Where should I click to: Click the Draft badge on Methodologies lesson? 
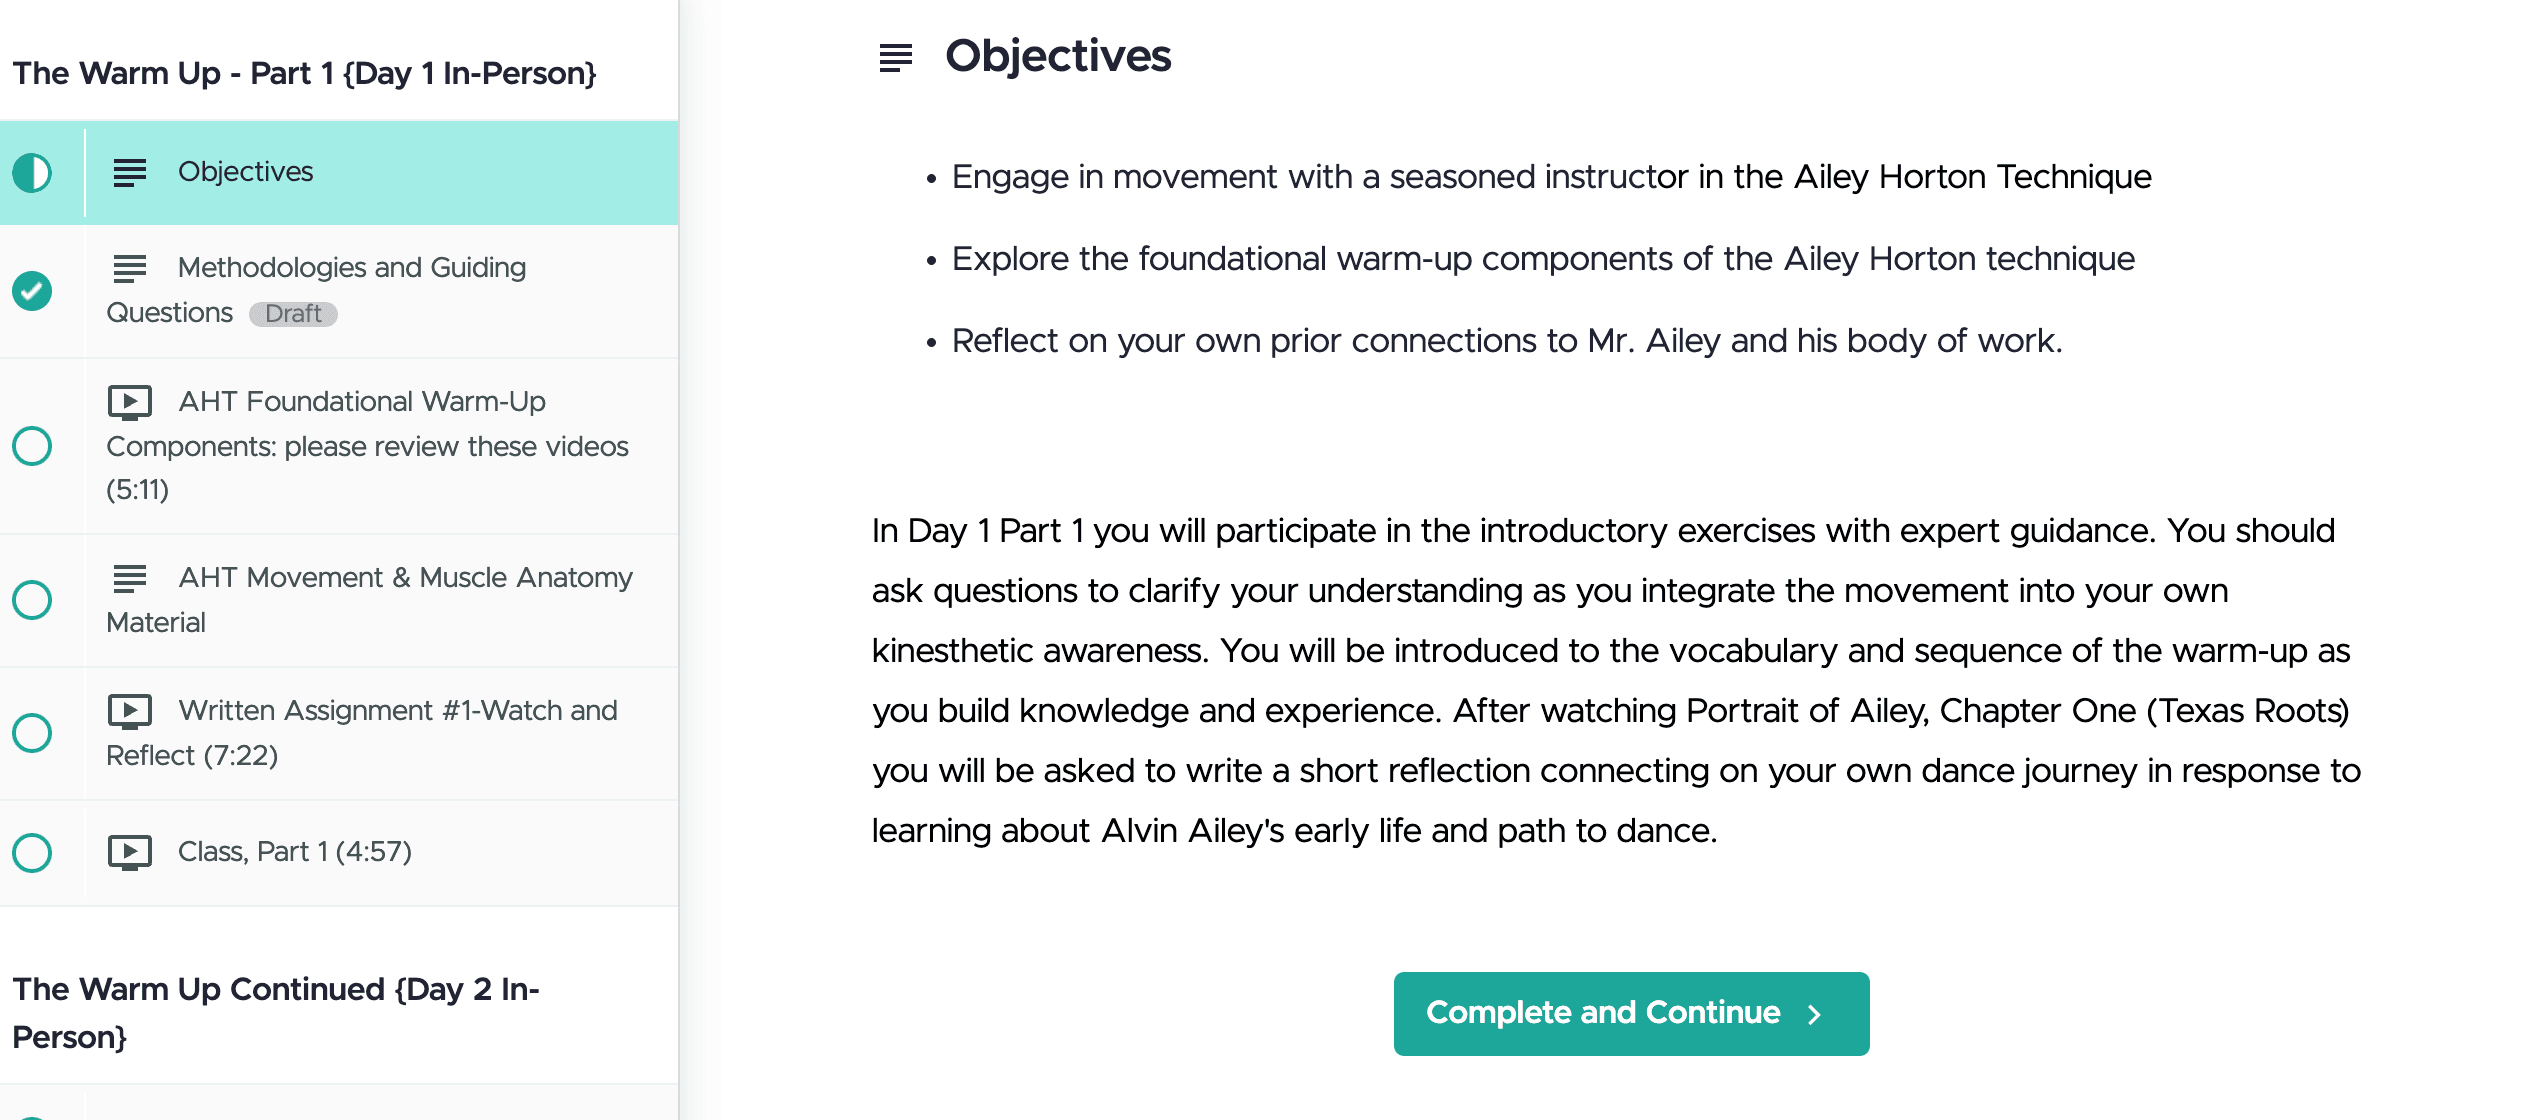click(293, 313)
